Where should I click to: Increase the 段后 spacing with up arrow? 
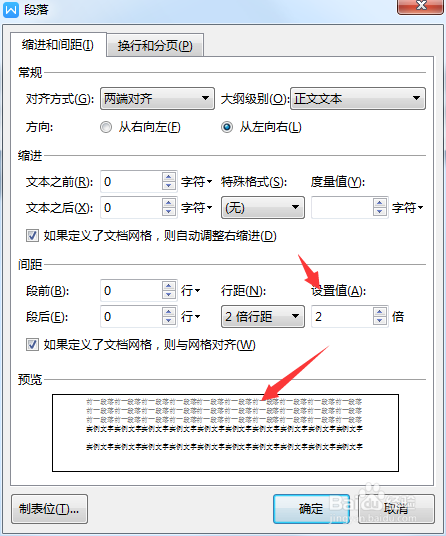(x=168, y=312)
